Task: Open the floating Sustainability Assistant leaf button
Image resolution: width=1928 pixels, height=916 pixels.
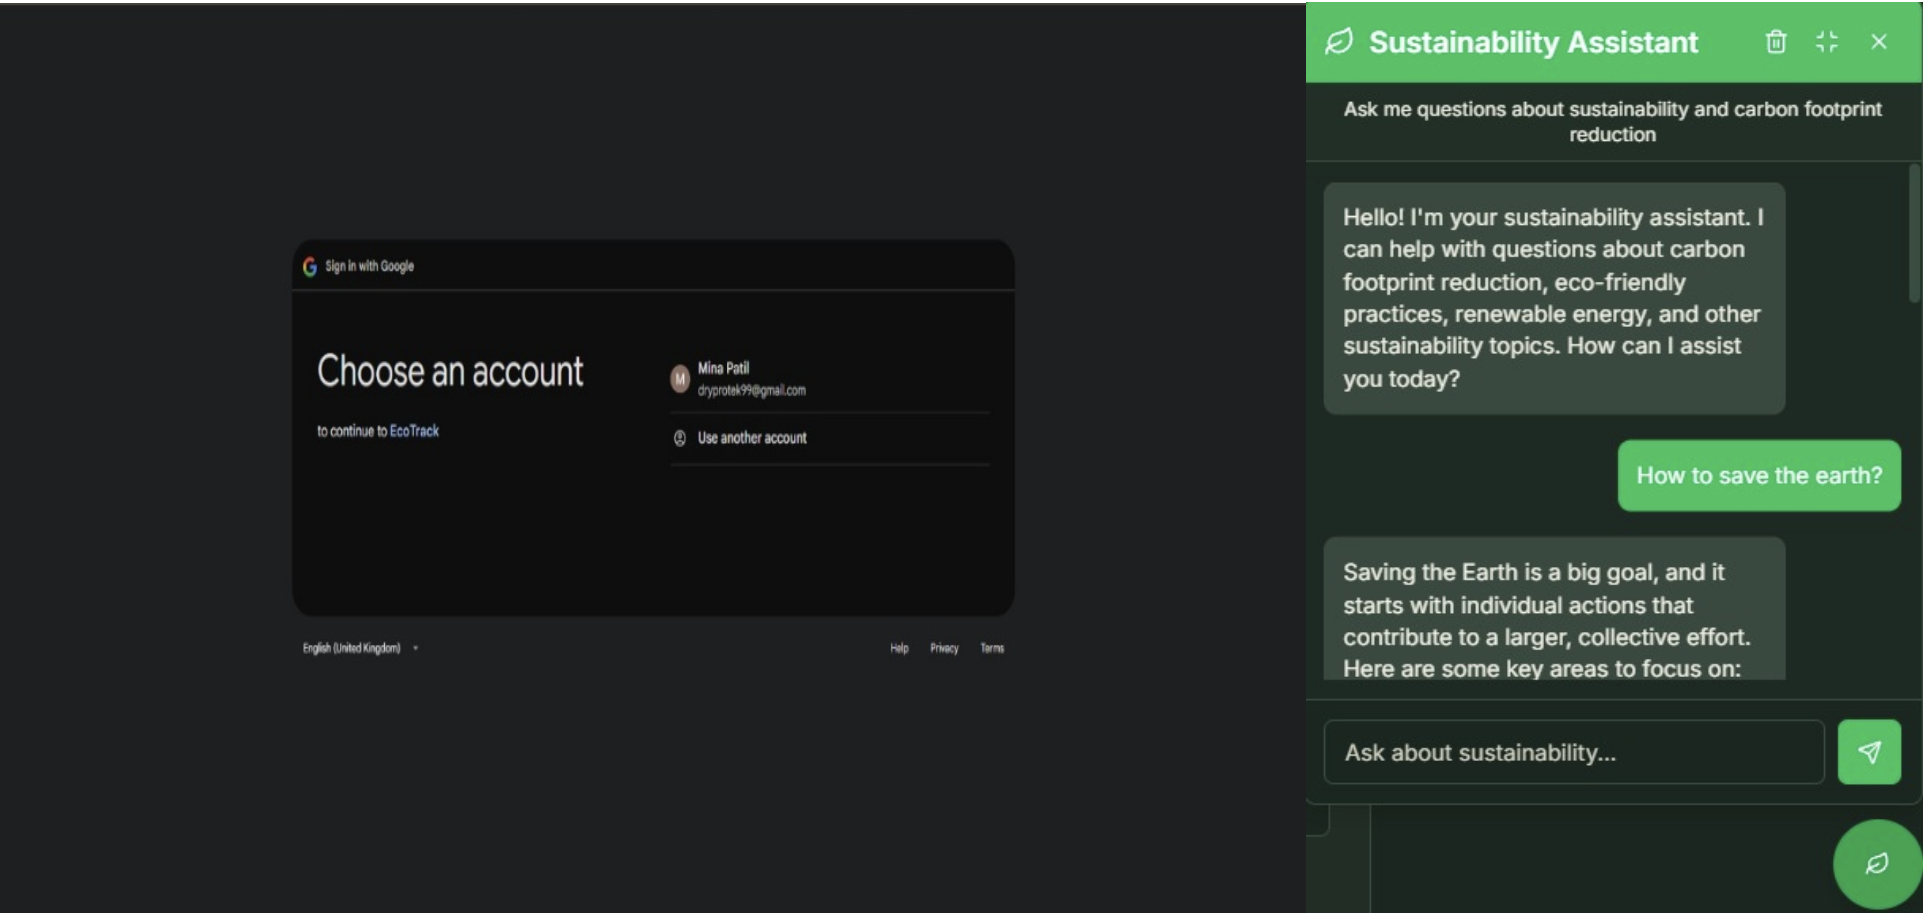Action: pos(1876,862)
